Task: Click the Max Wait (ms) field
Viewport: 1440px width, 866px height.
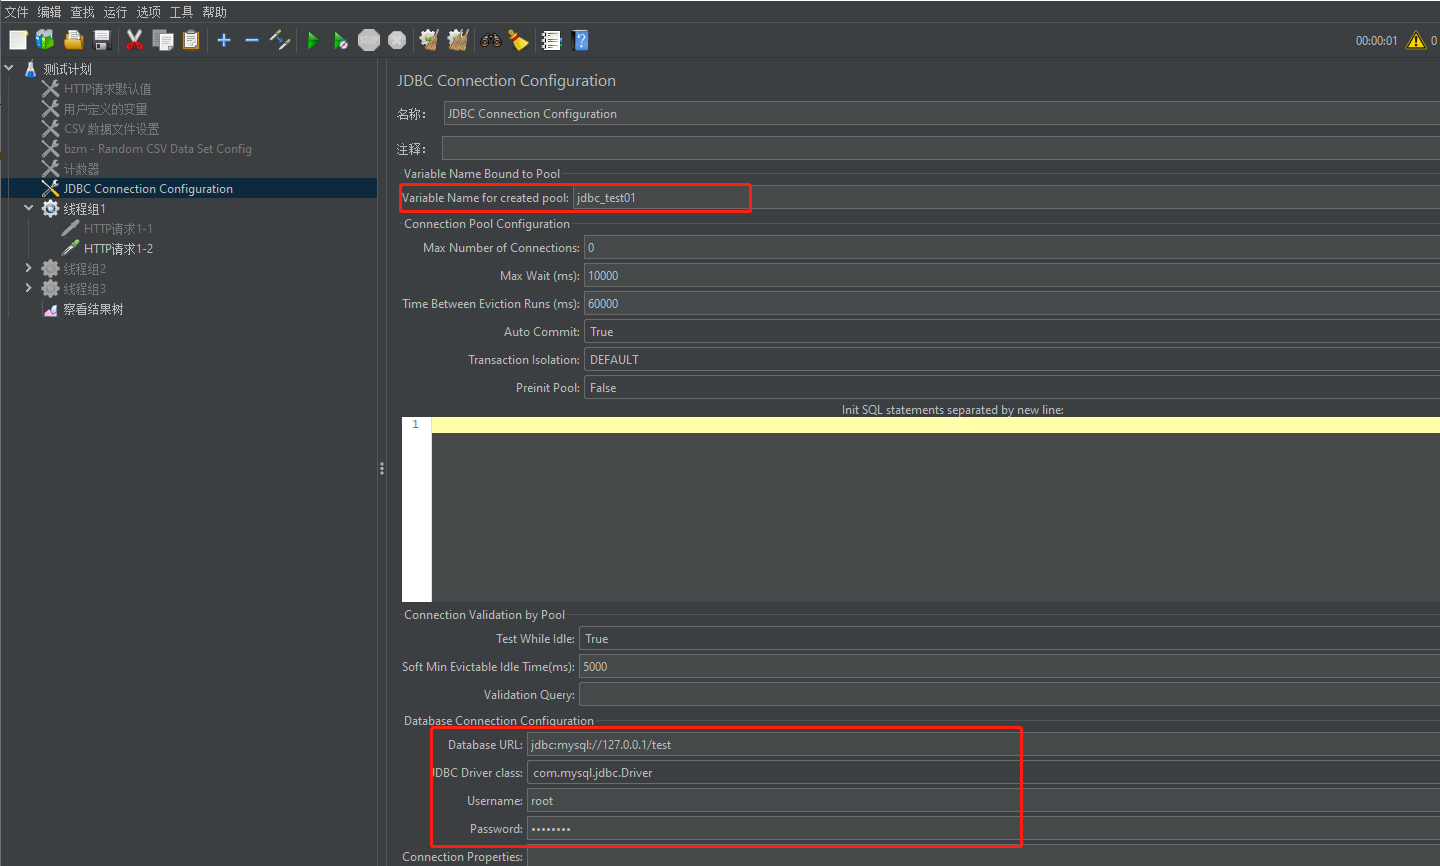Action: pyautogui.click(x=1012, y=276)
